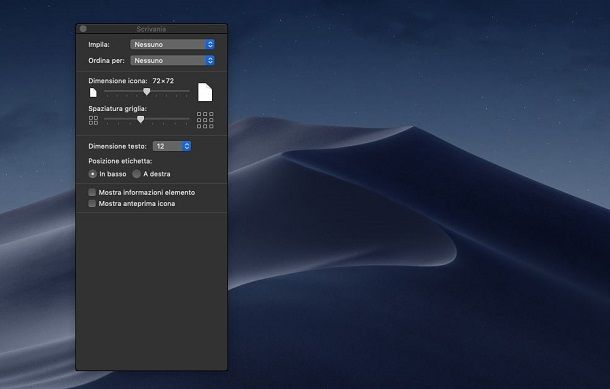
Task: Click the Impila label text
Action: click(99, 45)
